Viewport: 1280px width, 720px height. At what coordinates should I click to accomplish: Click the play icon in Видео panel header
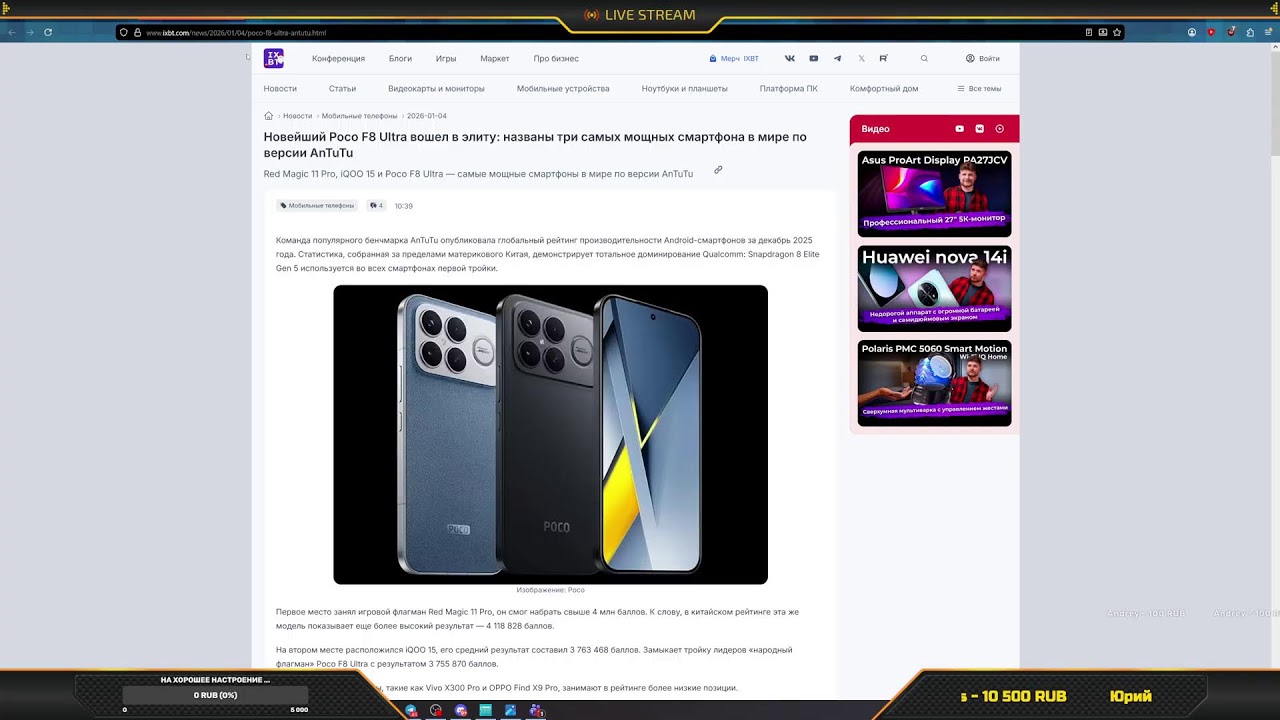(1000, 129)
